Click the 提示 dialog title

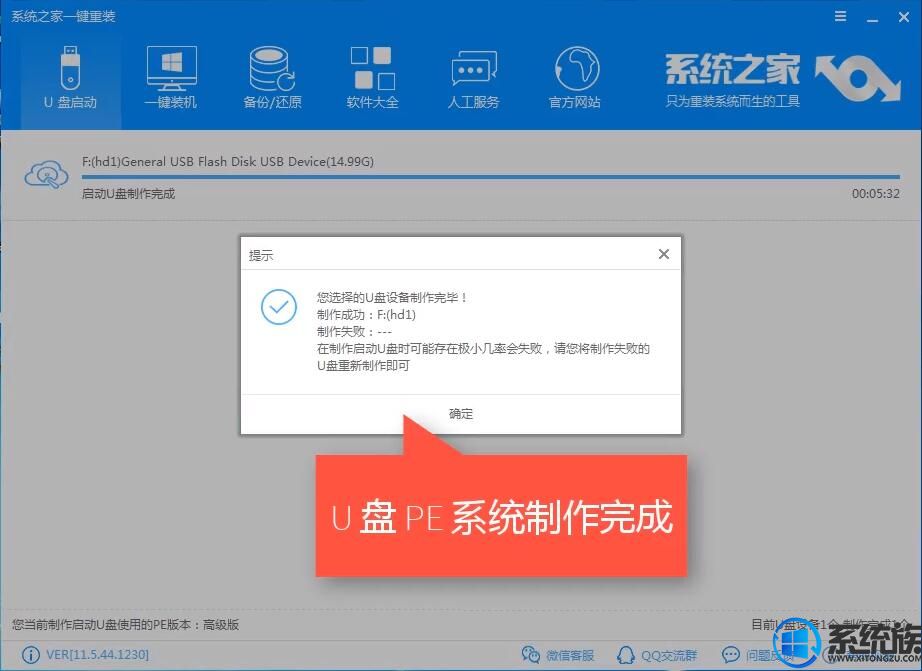[x=261, y=255]
